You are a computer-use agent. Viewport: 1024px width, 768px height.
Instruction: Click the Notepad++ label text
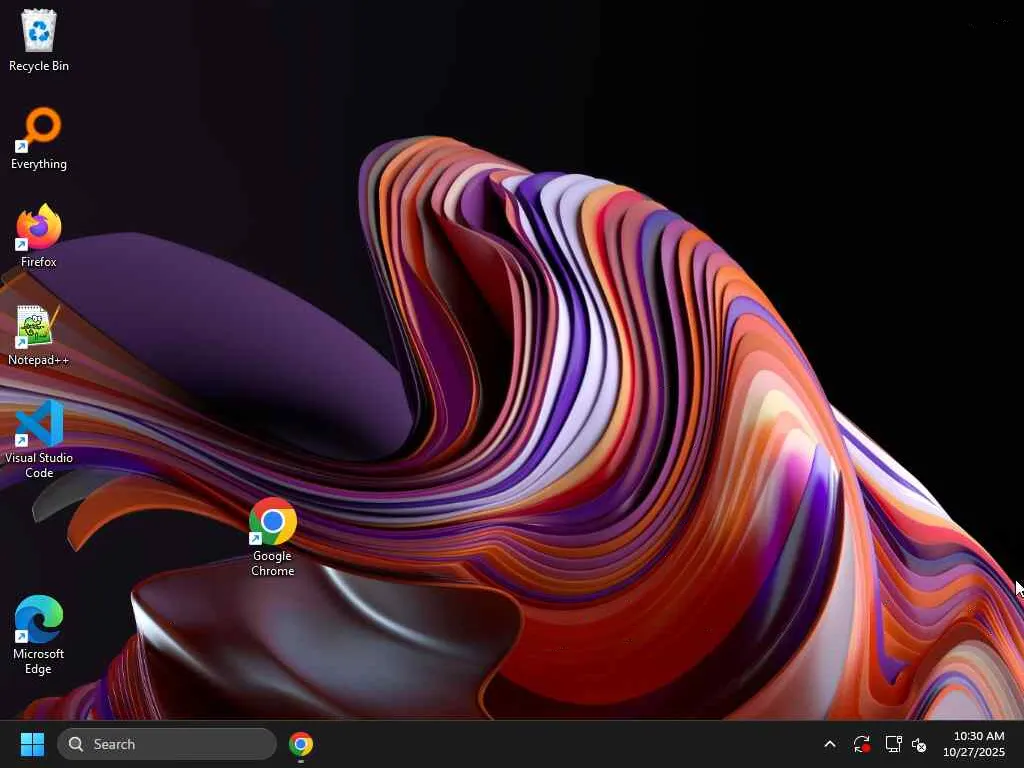(39, 360)
